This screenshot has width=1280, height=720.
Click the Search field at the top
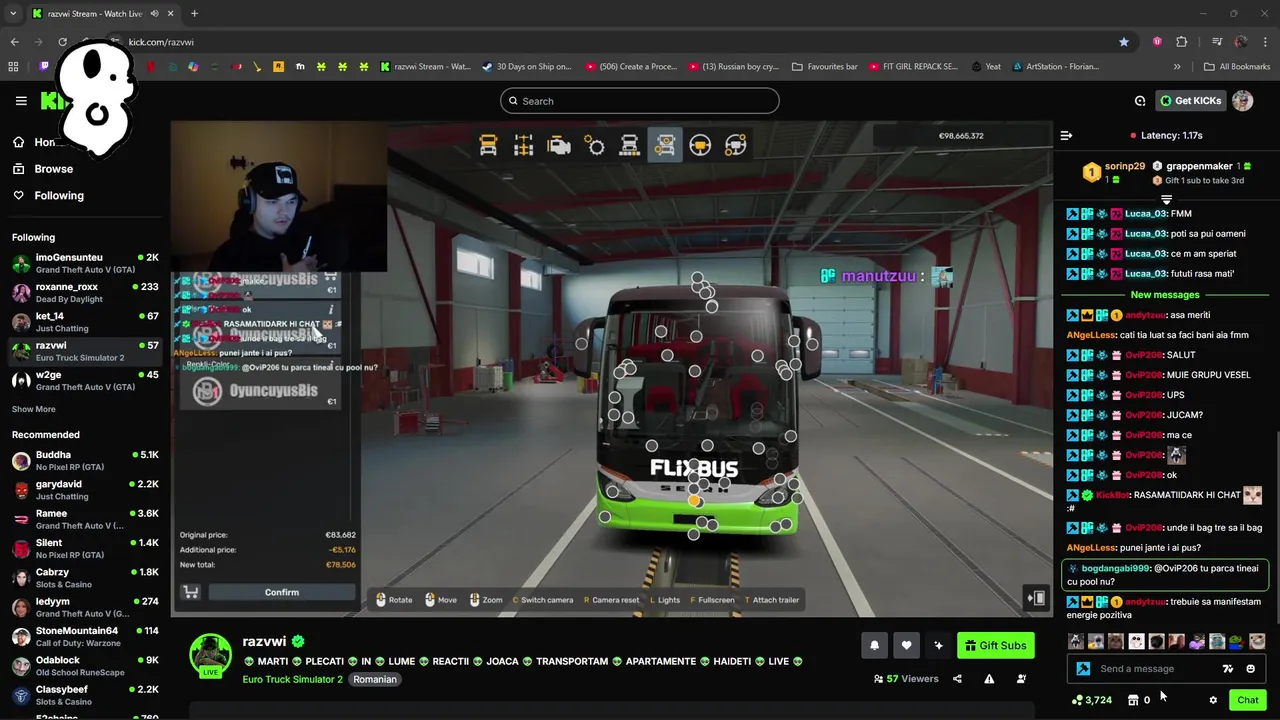coord(639,101)
